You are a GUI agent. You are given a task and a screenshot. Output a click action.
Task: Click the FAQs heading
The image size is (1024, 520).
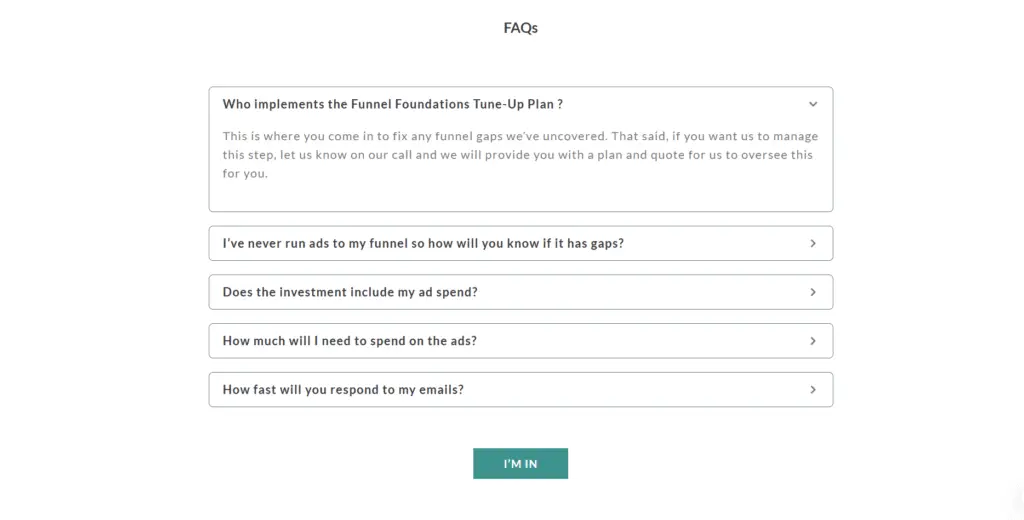[x=521, y=28]
